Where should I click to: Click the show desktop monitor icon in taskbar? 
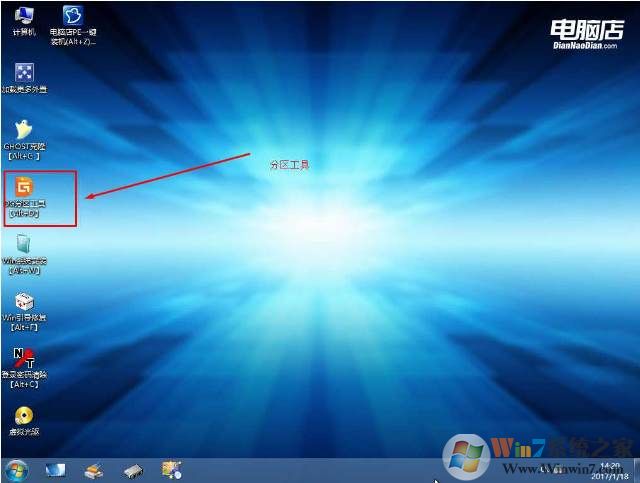(55, 471)
